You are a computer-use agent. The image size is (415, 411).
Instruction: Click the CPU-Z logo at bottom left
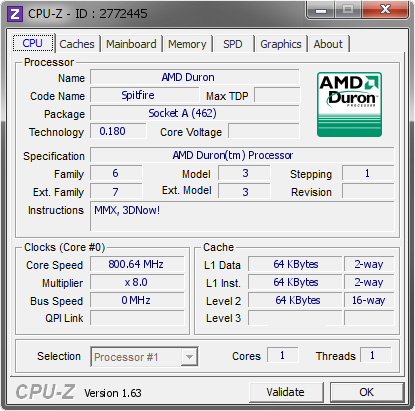(45, 392)
